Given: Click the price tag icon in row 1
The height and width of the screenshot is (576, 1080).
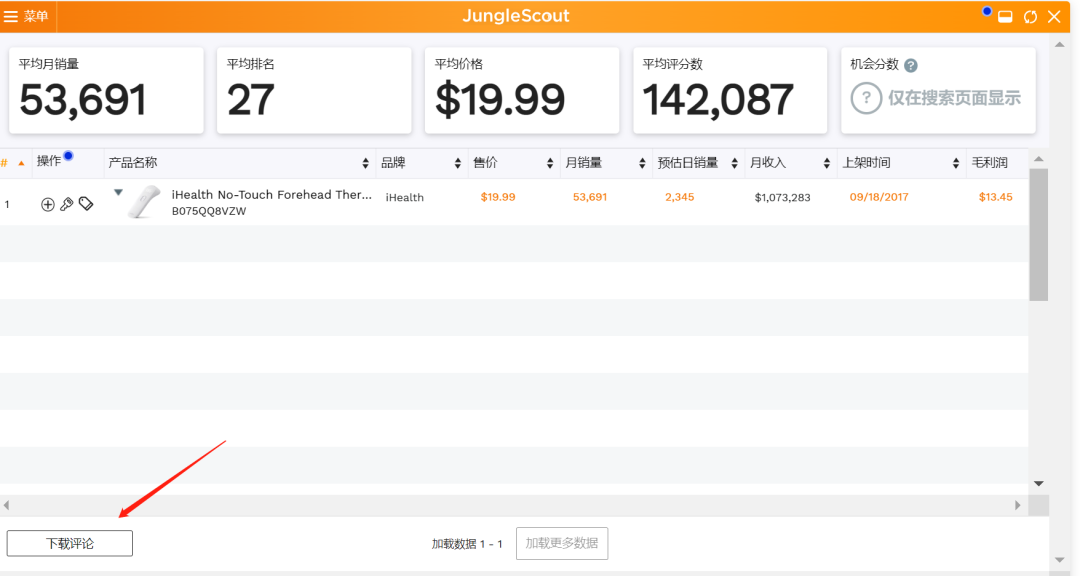Looking at the screenshot, I should [x=86, y=204].
